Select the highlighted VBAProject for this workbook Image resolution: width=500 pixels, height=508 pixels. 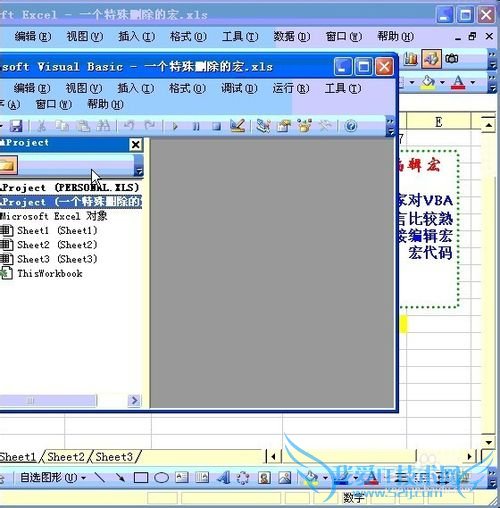click(x=71, y=202)
